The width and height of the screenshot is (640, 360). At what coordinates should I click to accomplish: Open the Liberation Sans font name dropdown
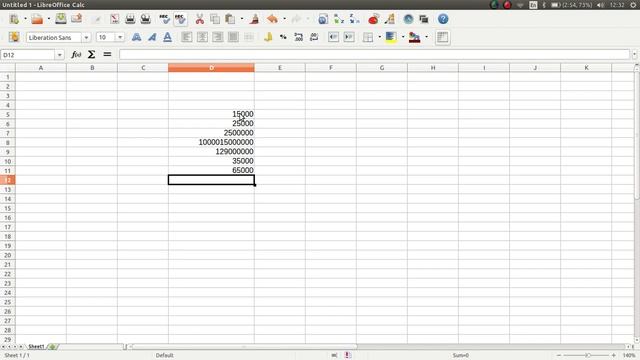(86, 38)
